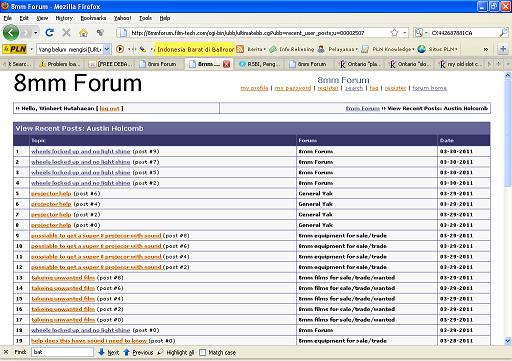
Task: Open the dropdown arrow next to PLN logo
Action: [31, 49]
